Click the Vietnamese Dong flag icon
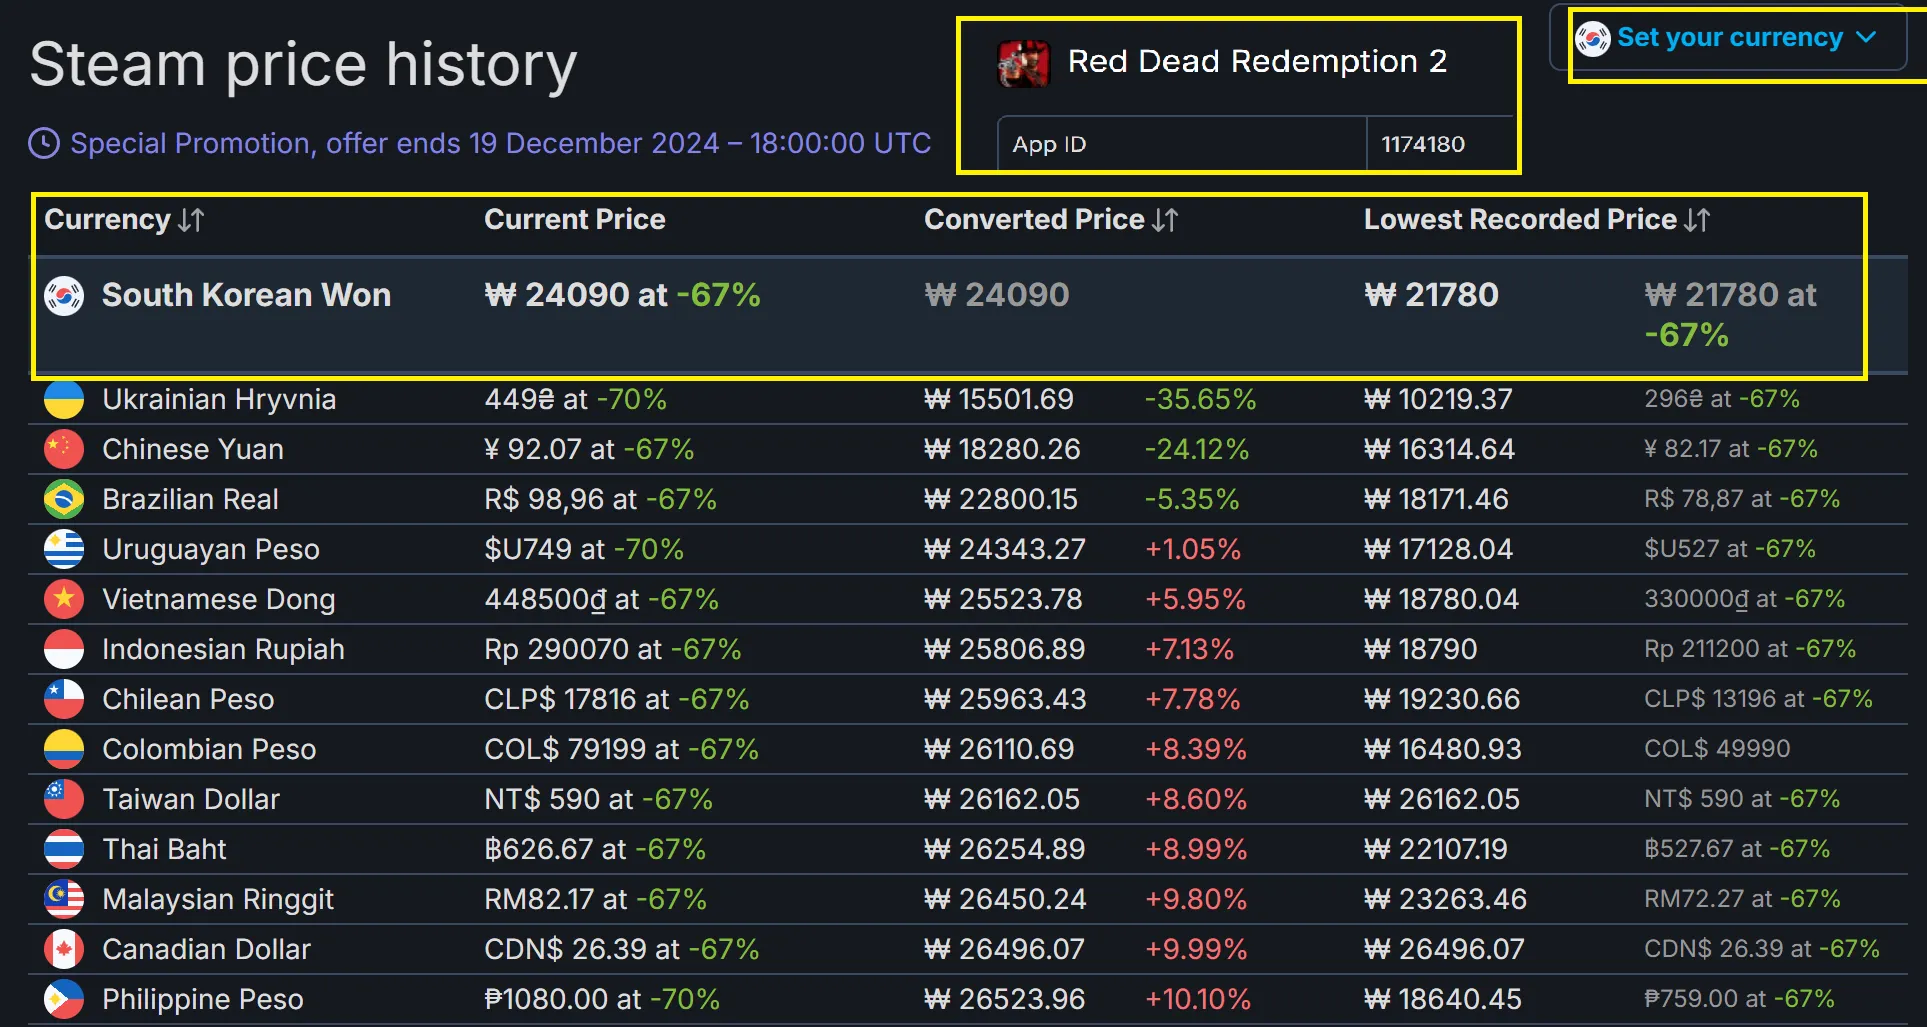 tap(64, 599)
